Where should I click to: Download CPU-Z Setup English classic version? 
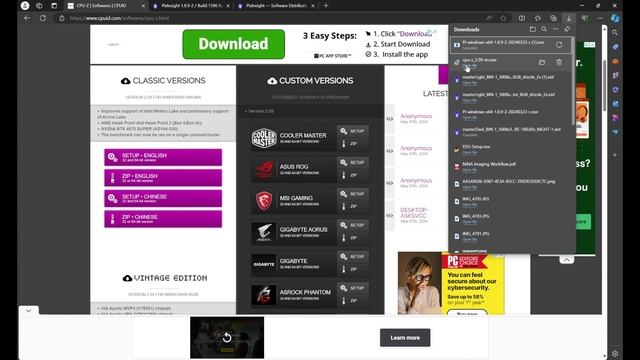point(163,157)
